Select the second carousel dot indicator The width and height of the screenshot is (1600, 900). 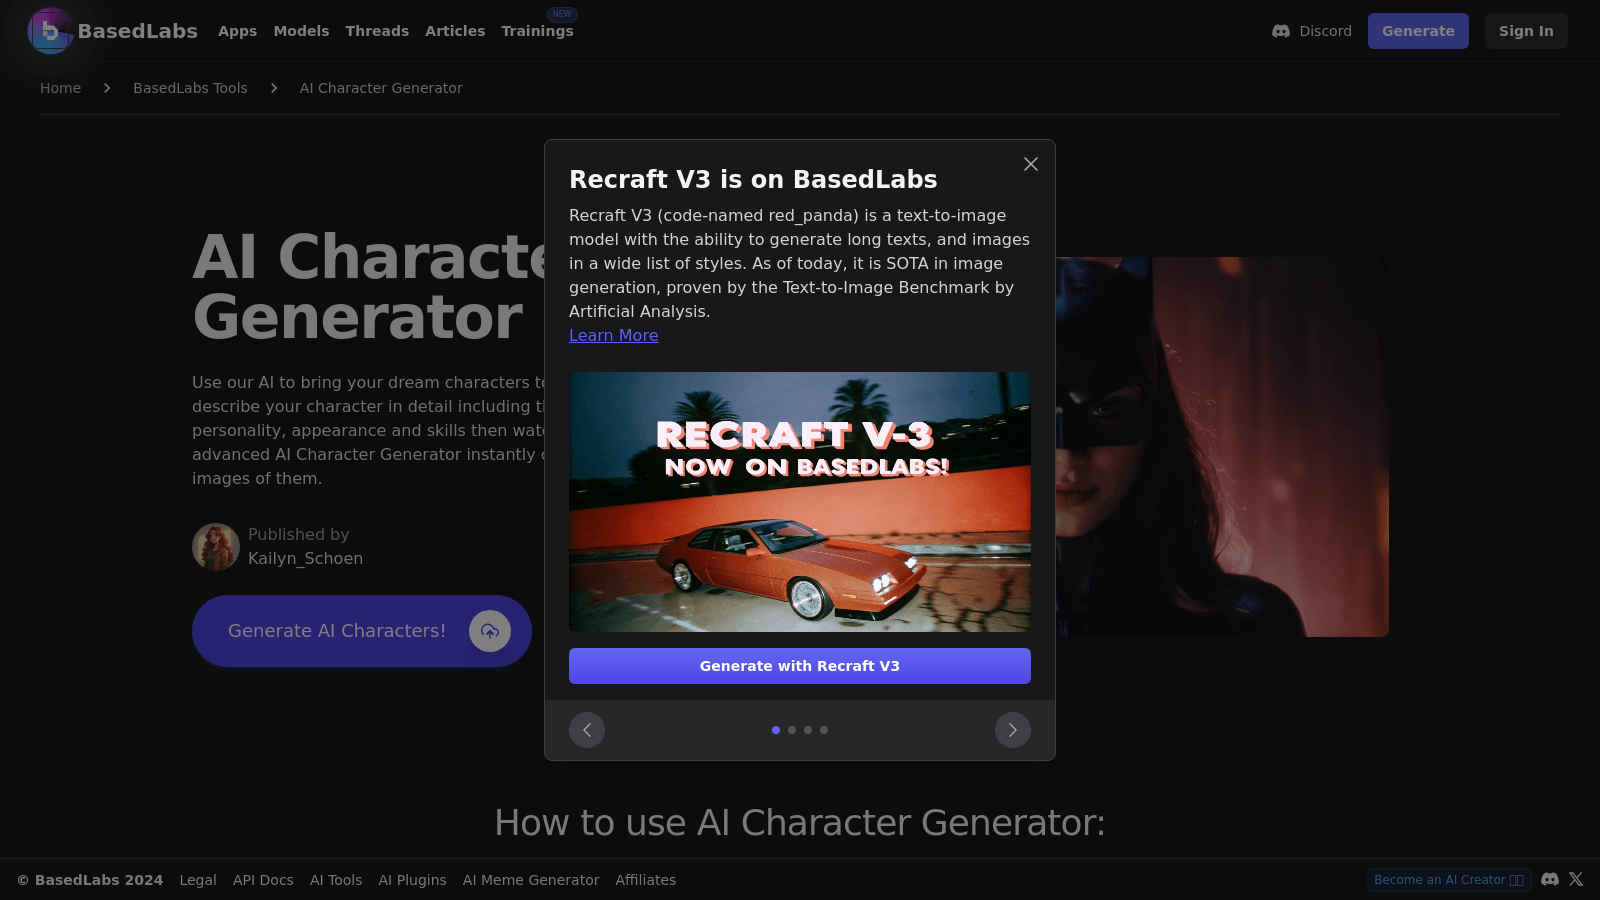pos(792,730)
